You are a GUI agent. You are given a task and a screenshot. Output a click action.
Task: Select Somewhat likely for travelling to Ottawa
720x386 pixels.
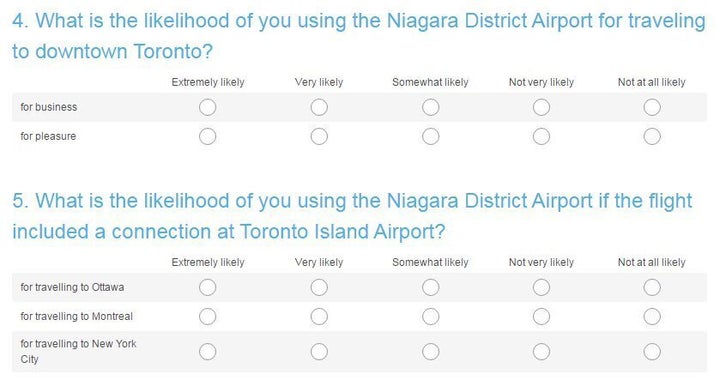[x=431, y=287]
